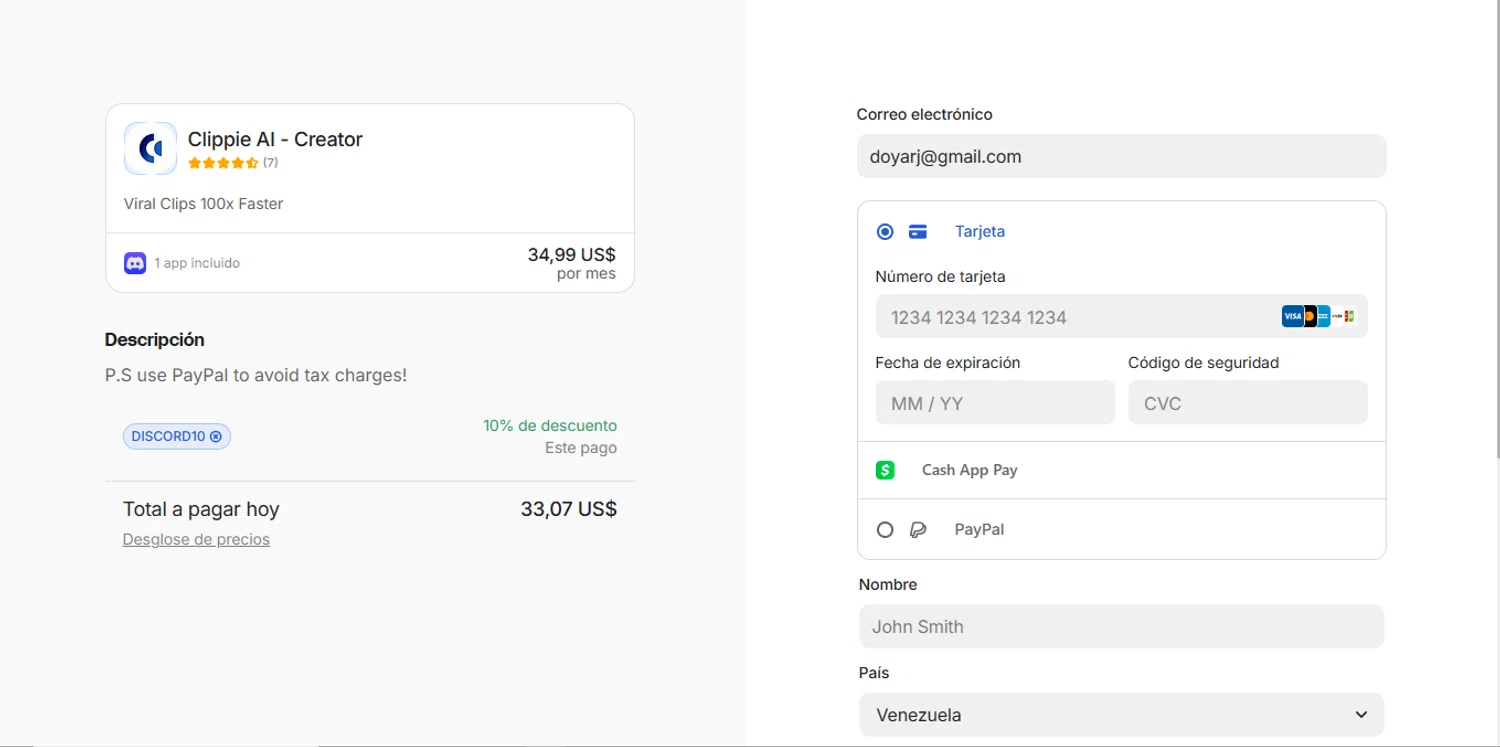Image resolution: width=1500 pixels, height=747 pixels.
Task: Click the PayPal payment method label
Action: 979,530
